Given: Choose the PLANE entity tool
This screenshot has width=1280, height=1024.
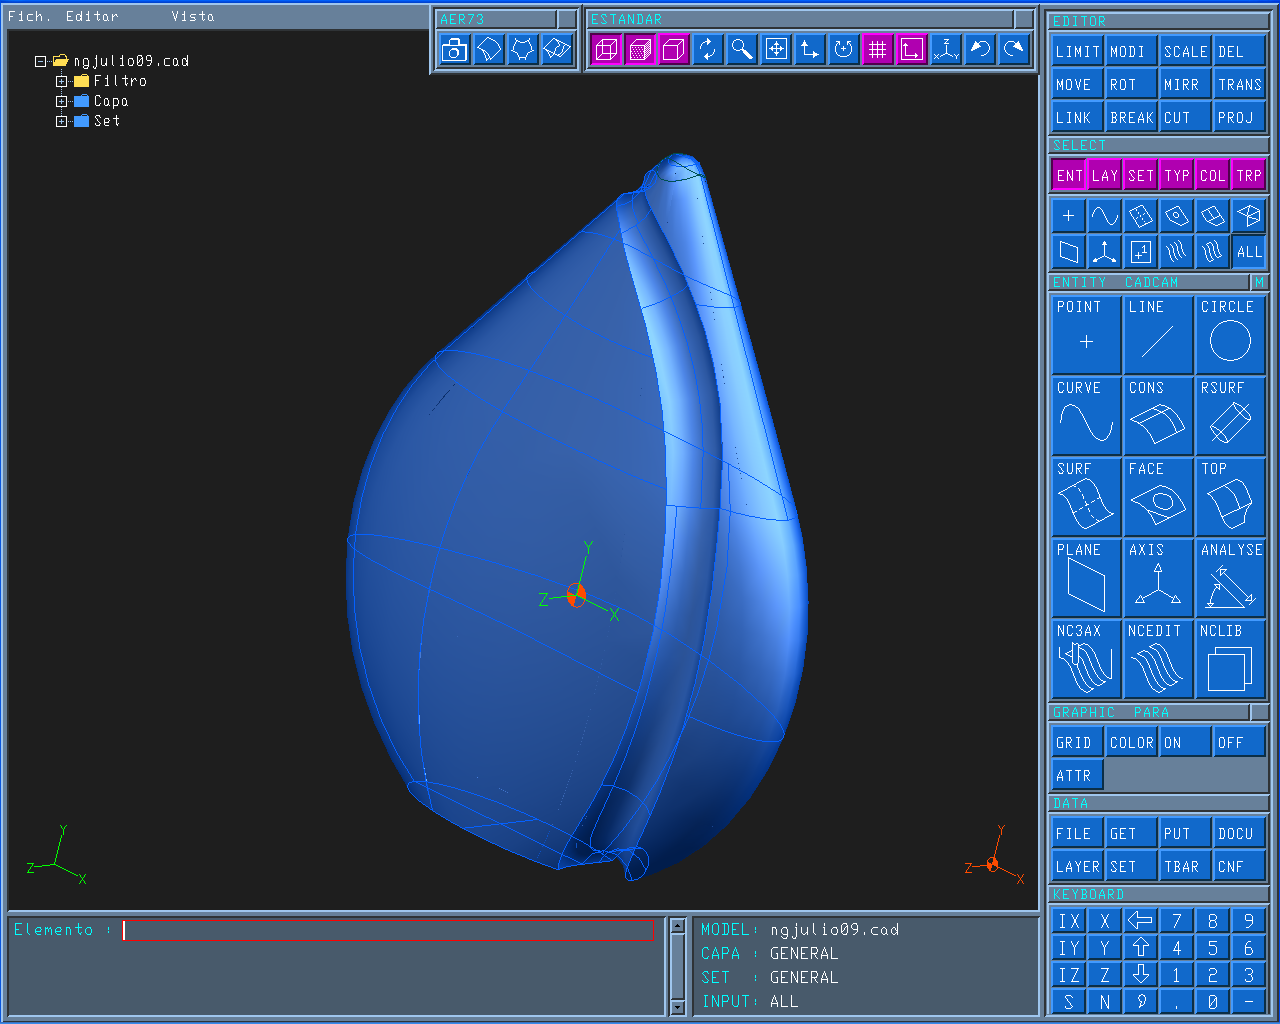Looking at the screenshot, I should click(x=1086, y=578).
